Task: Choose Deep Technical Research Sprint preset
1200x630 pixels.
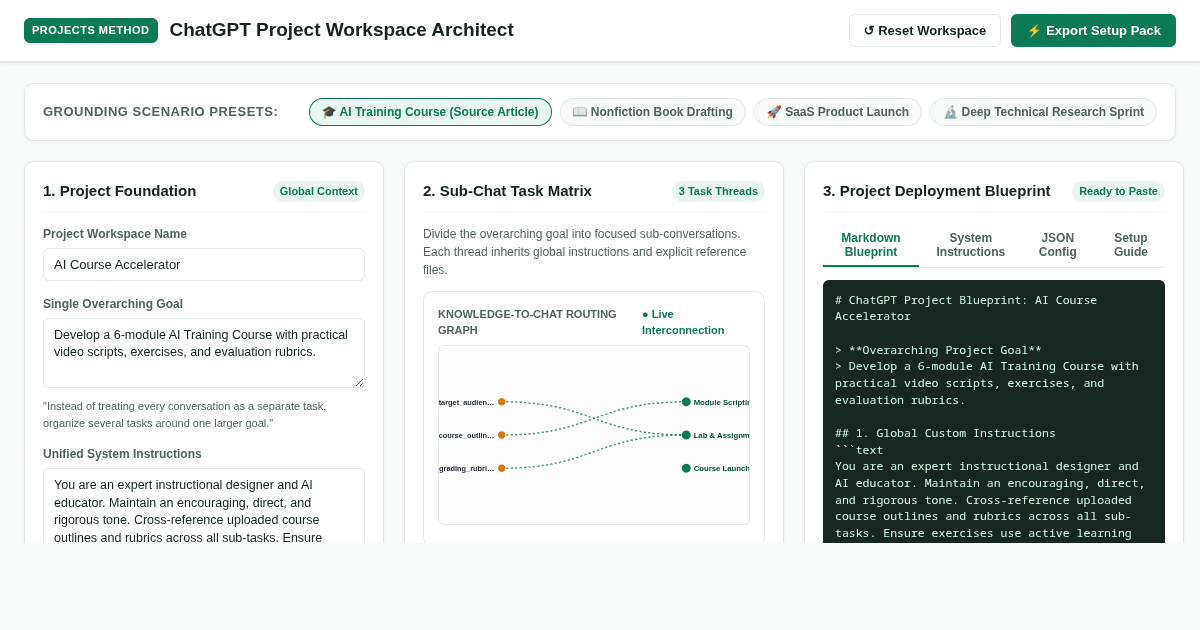Action: click(1043, 112)
